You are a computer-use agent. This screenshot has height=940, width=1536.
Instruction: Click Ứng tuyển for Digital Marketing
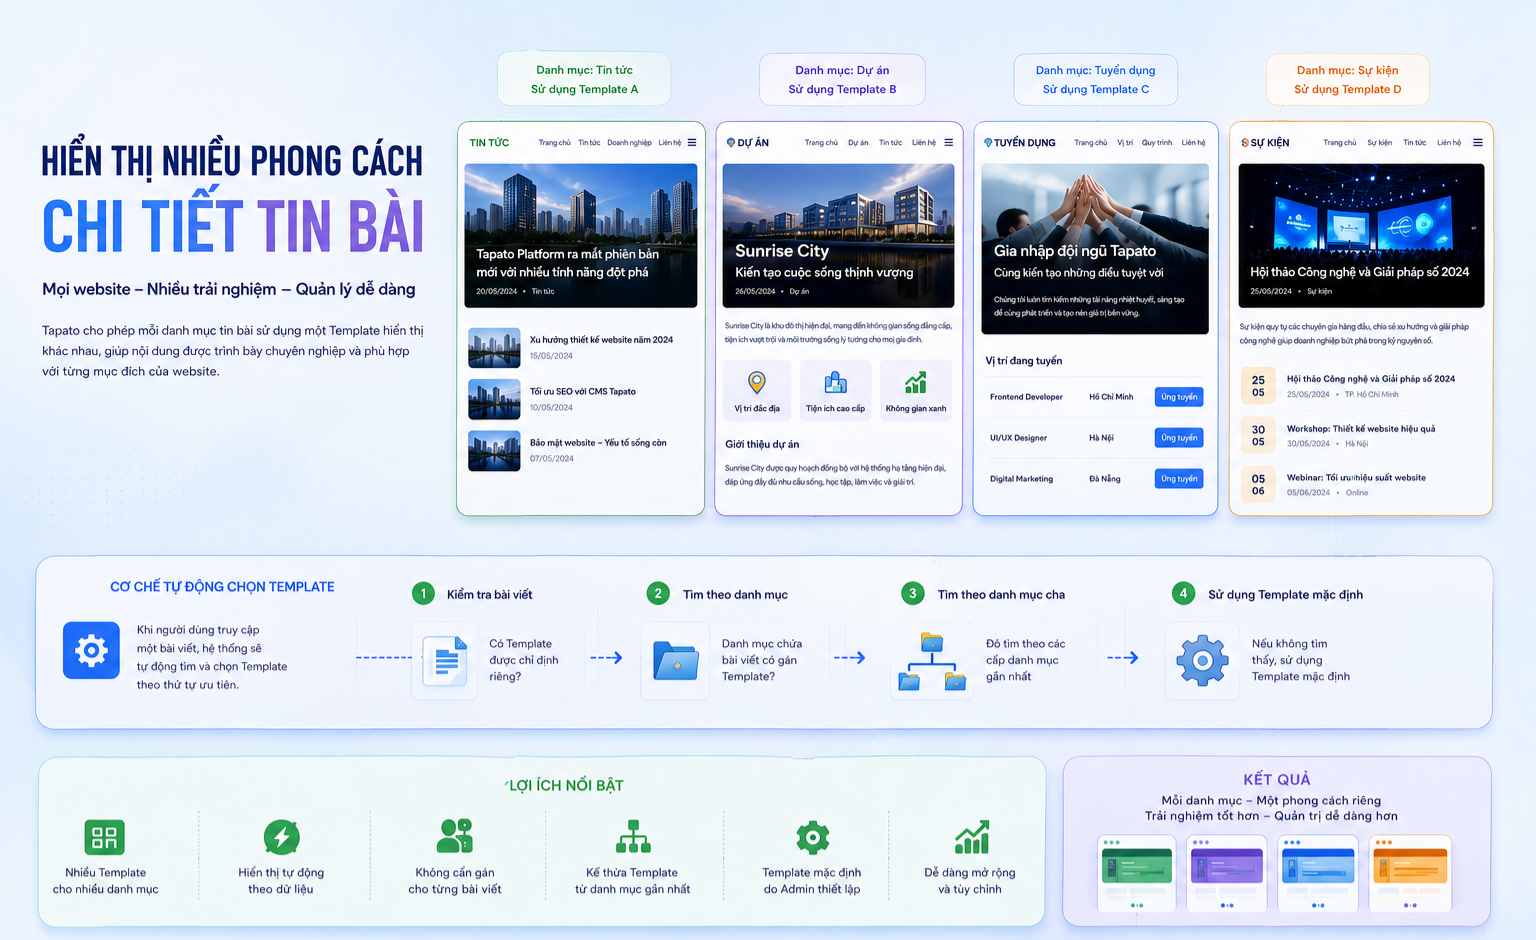coord(1179,479)
